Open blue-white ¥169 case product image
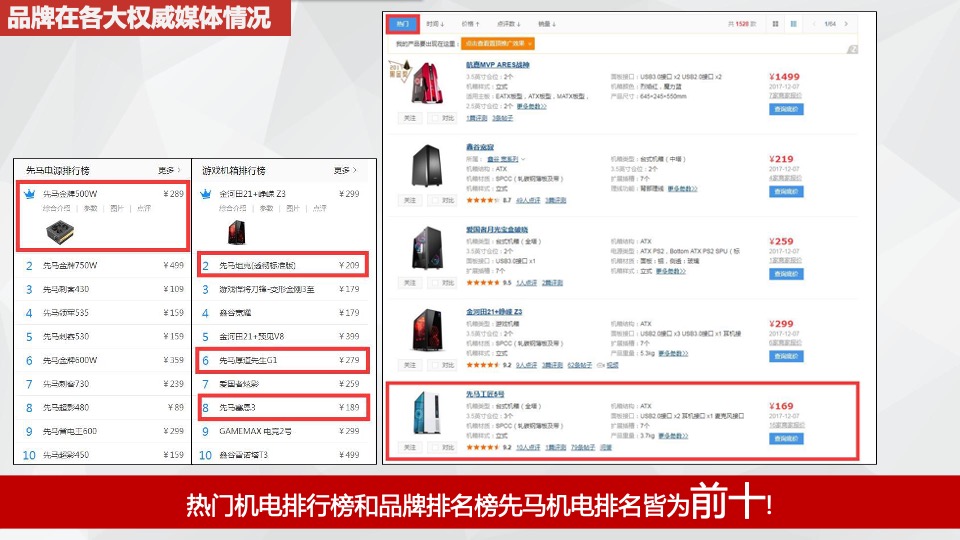The height and width of the screenshot is (540, 960). (x=427, y=413)
